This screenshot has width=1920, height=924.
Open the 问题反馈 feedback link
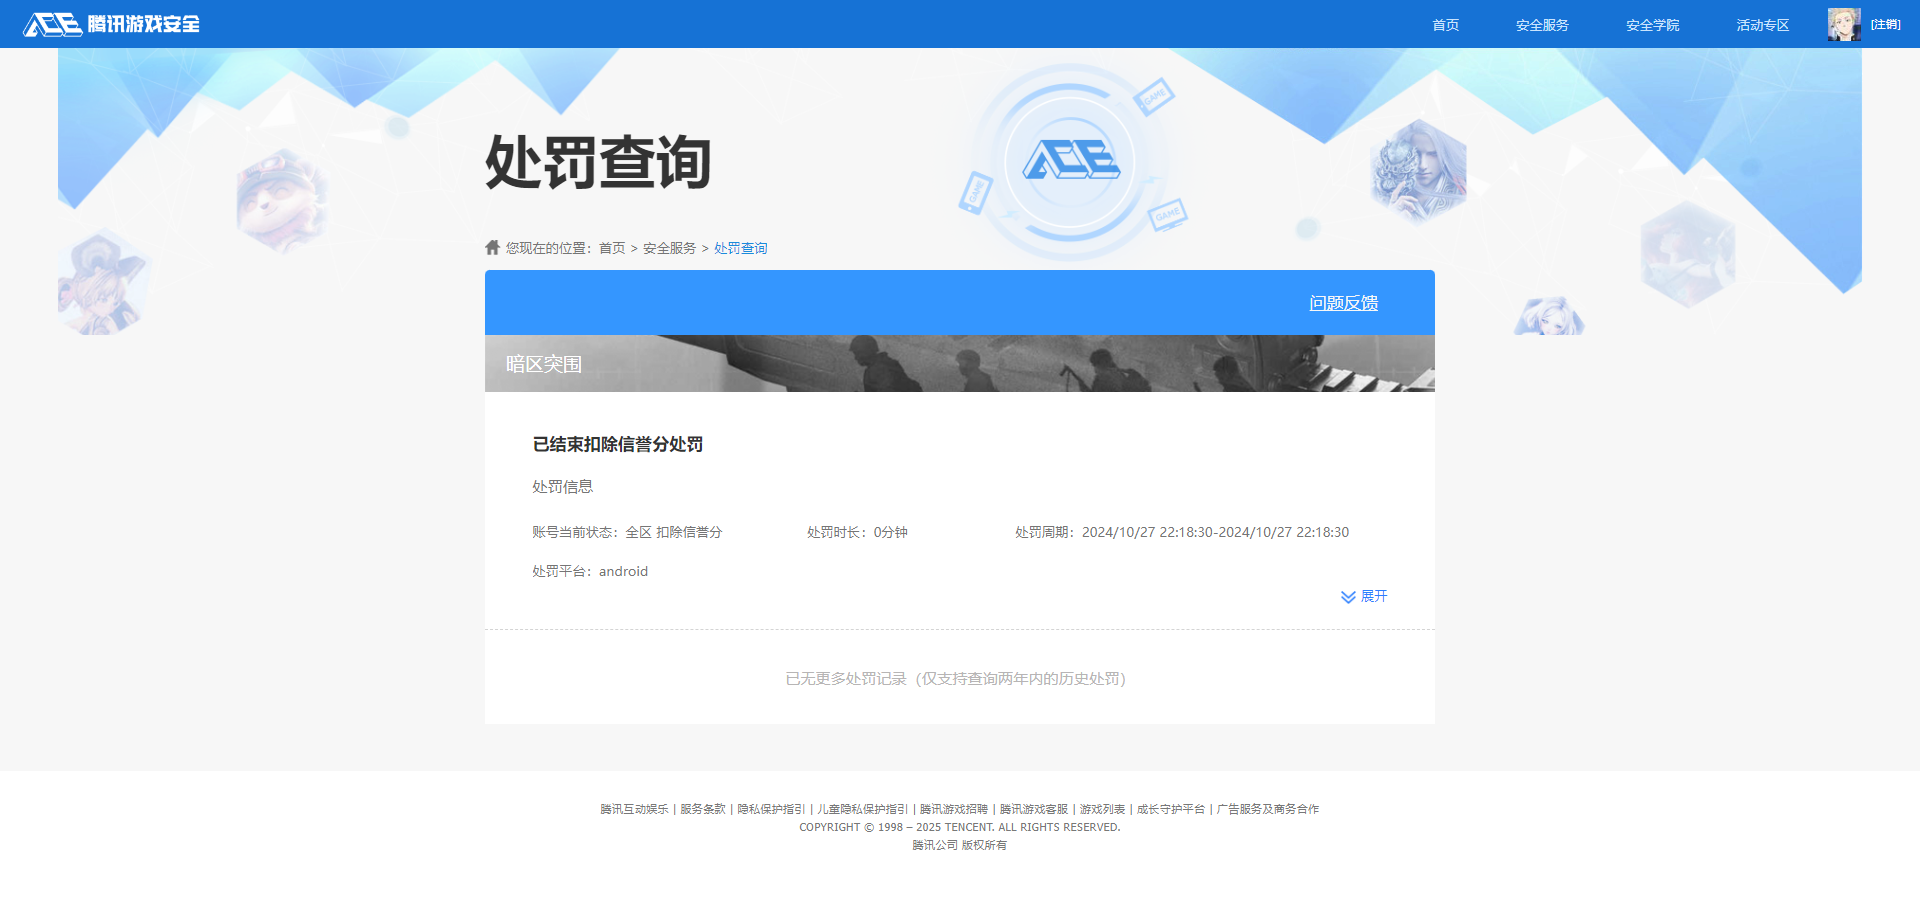pos(1343,302)
